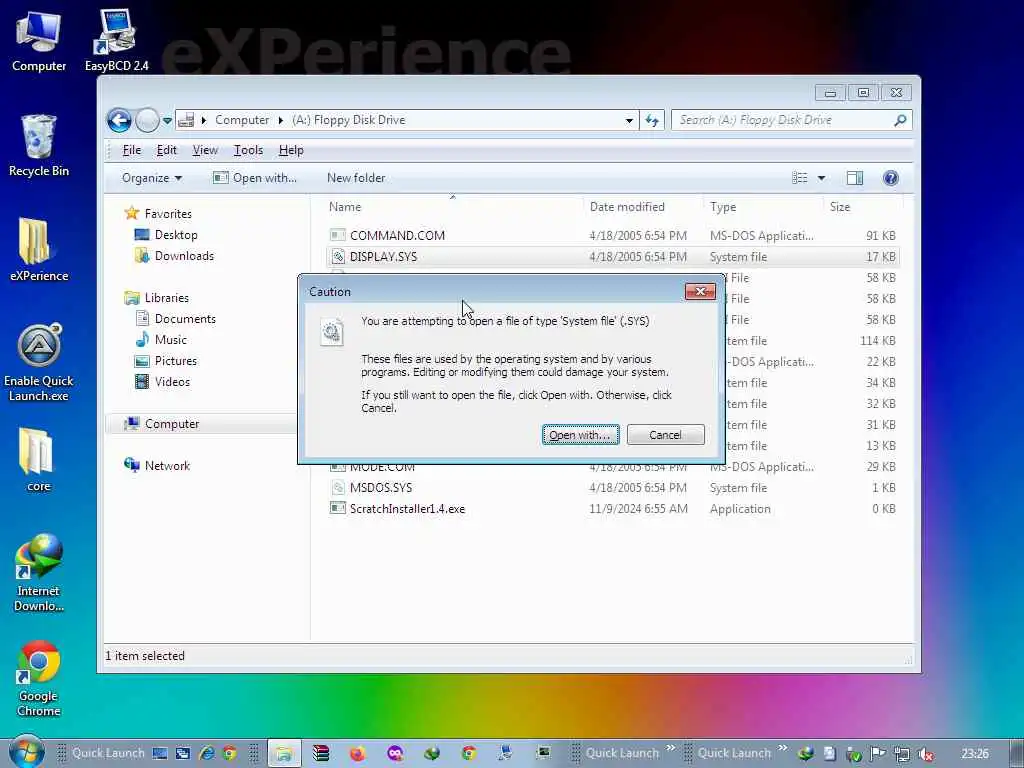The width and height of the screenshot is (1024, 768).
Task: Go back using Explorer back arrow
Action: tap(120, 120)
